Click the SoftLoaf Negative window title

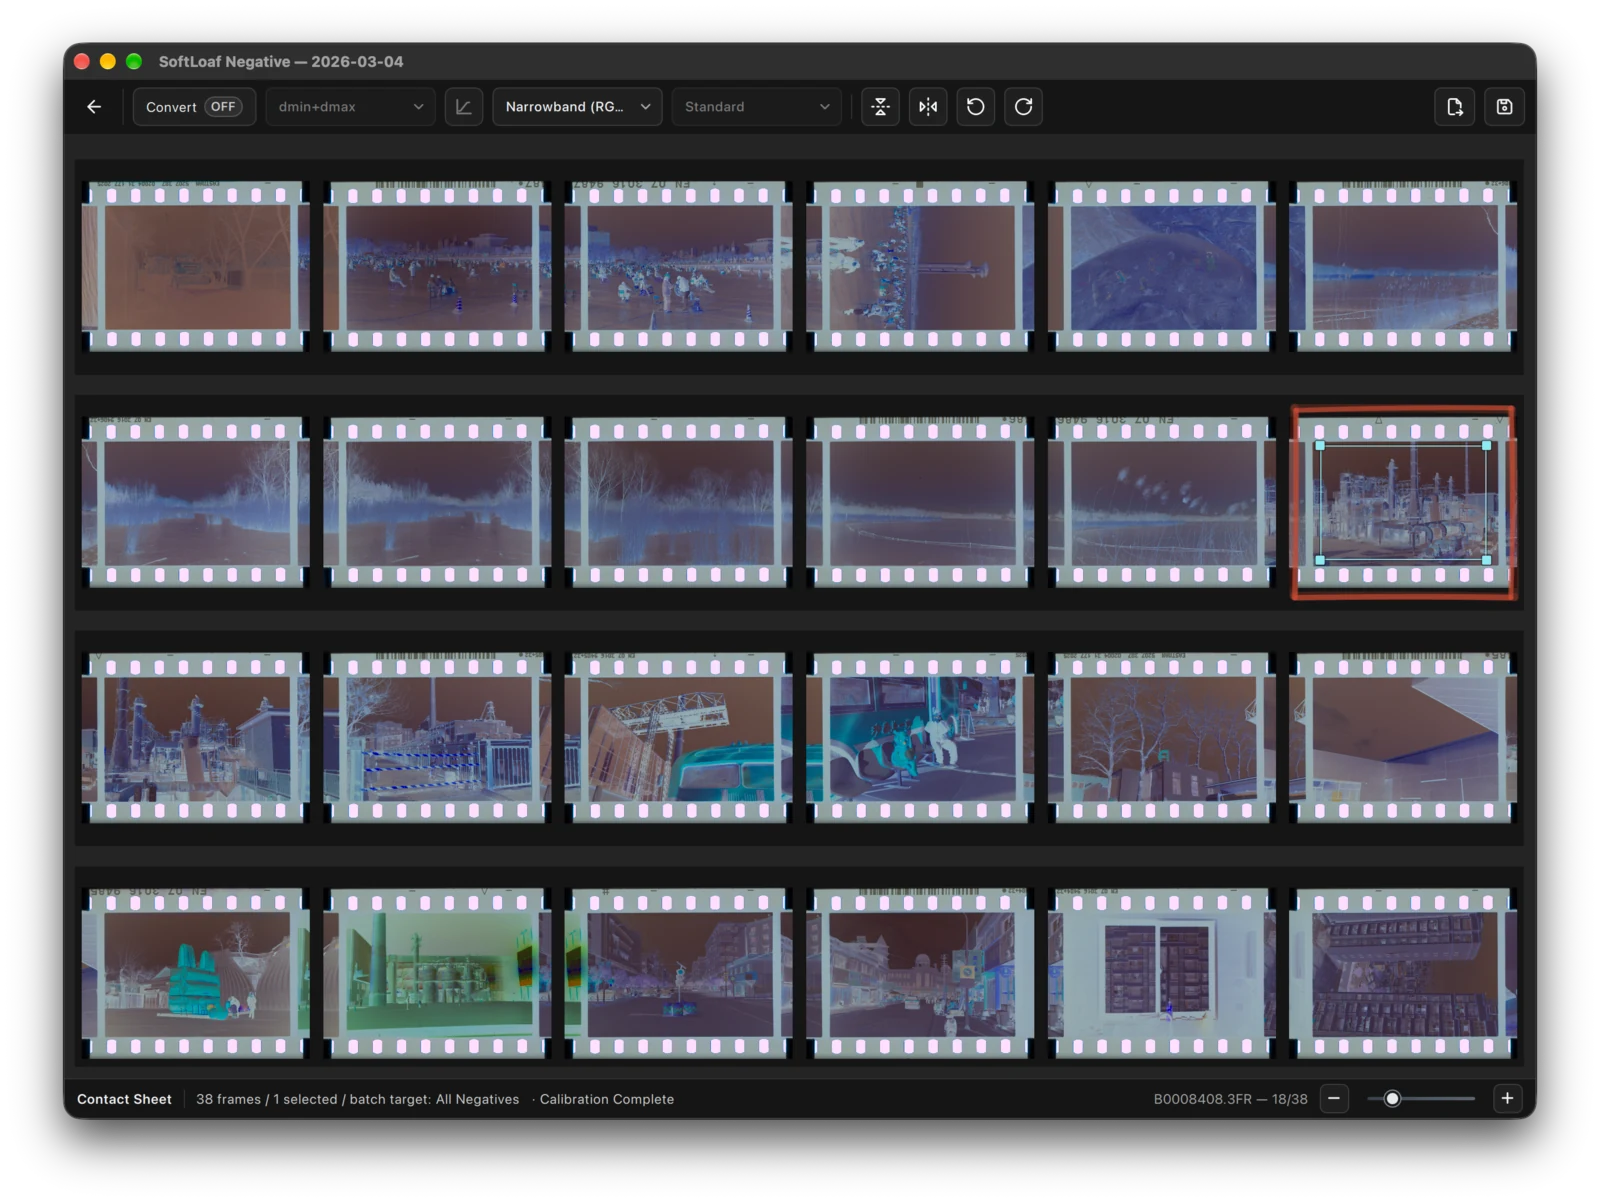[281, 61]
